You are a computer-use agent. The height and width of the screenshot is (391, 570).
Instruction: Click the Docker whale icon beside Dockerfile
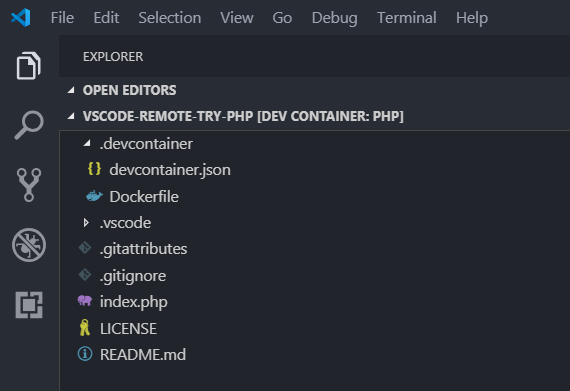click(x=94, y=196)
